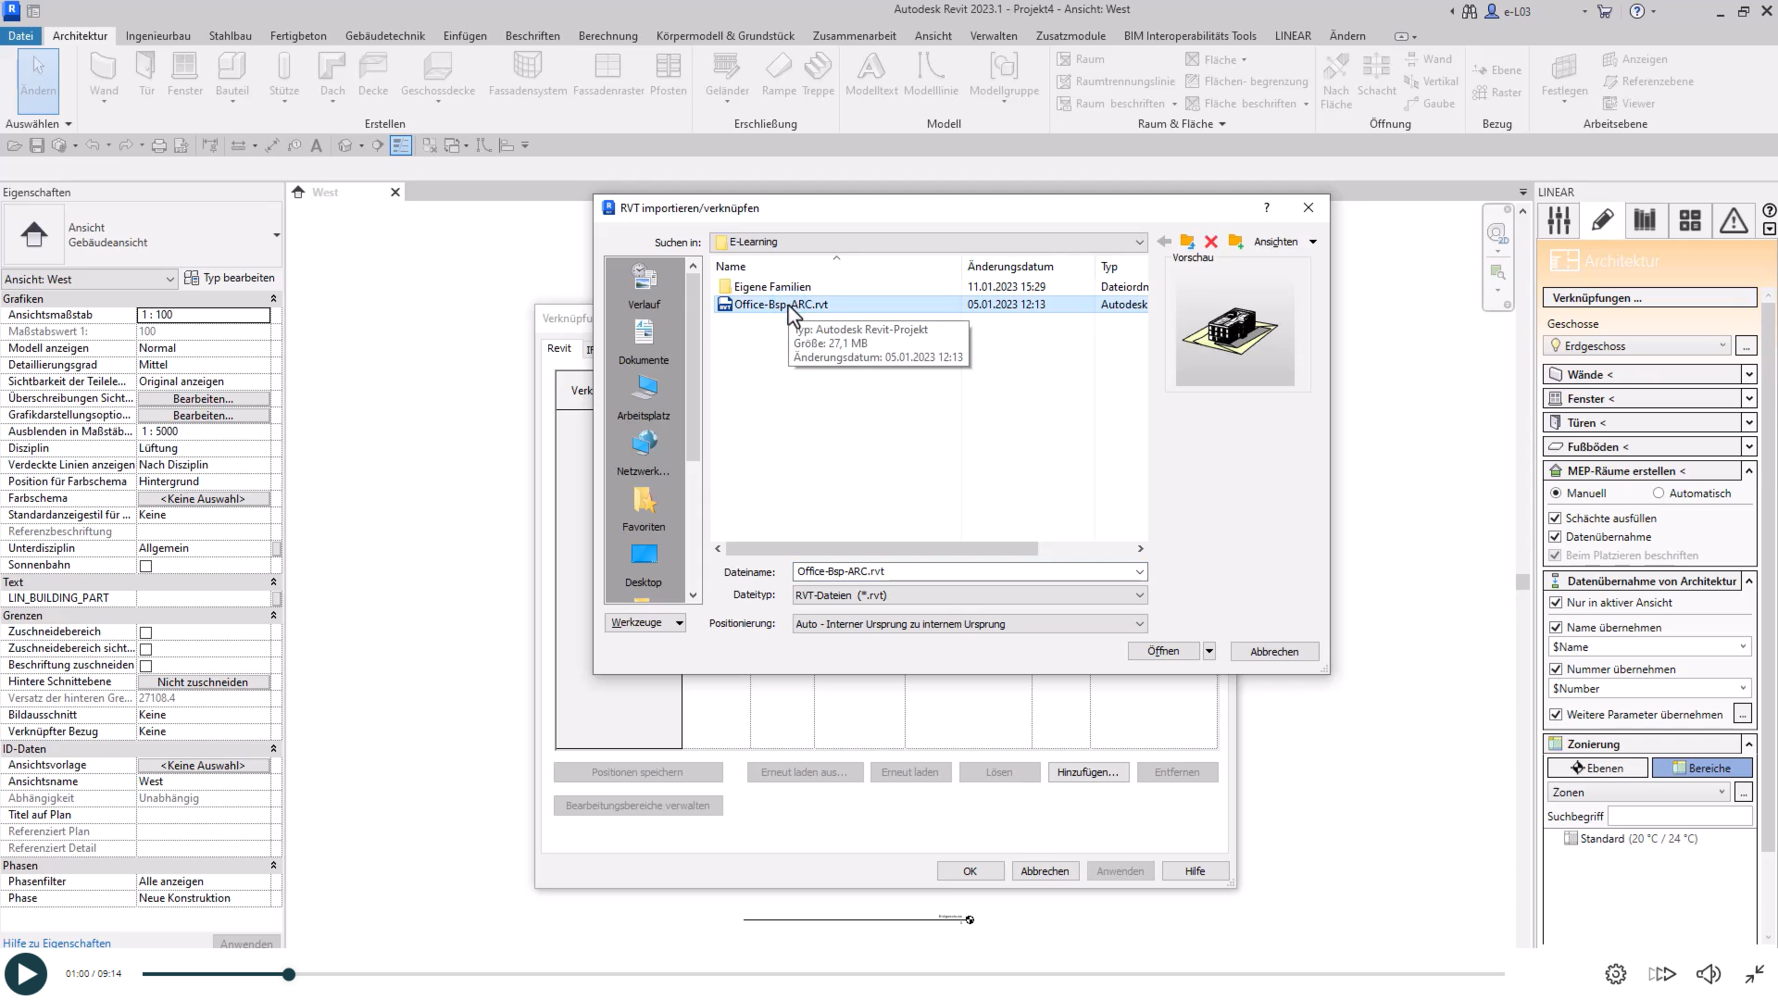Open the Zonen dropdown
The width and height of the screenshot is (1778, 1000).
[x=1639, y=792]
